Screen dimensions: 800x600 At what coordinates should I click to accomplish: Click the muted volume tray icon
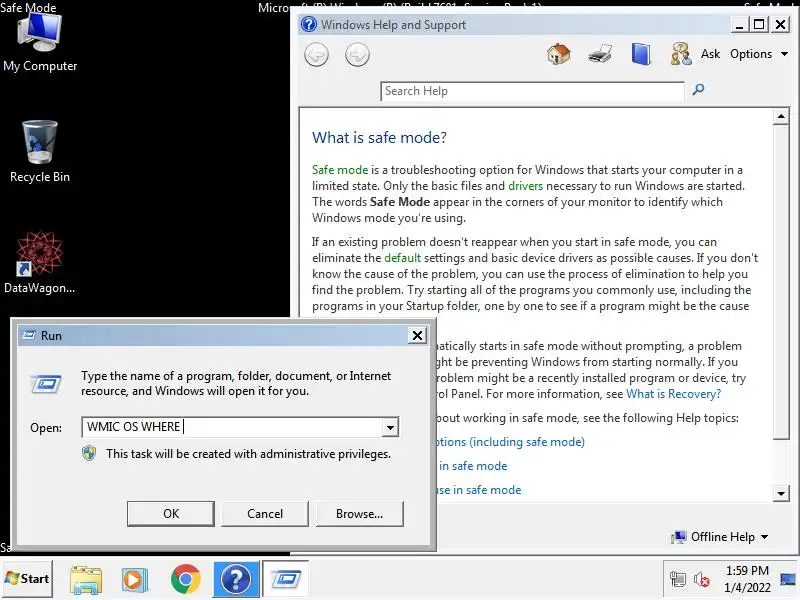[x=702, y=580]
